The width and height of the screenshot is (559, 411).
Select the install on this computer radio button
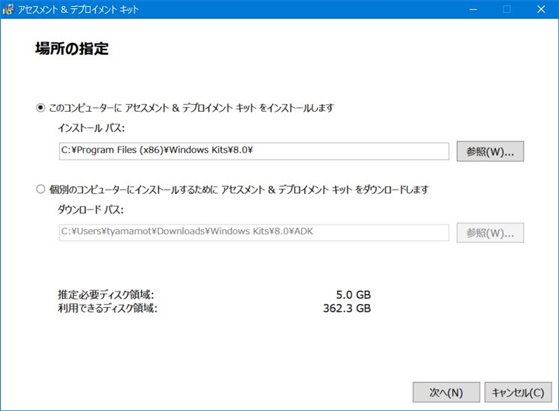[41, 107]
